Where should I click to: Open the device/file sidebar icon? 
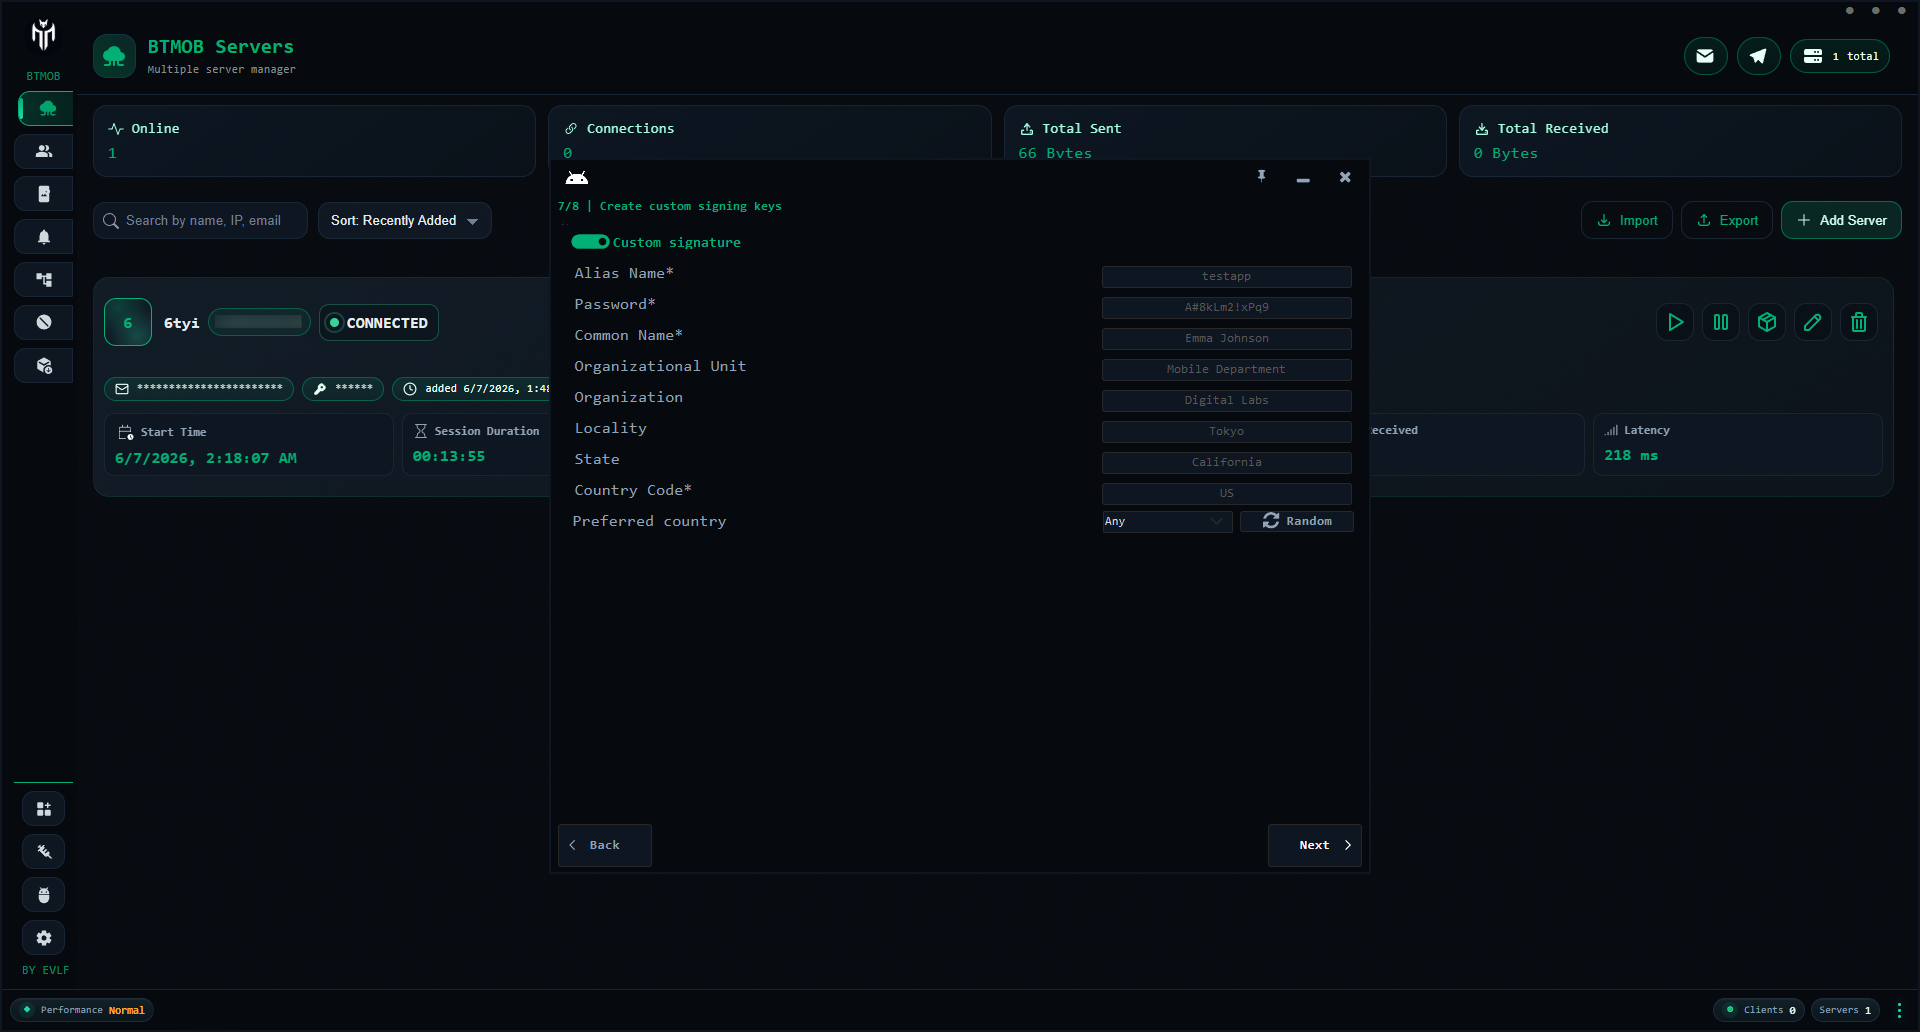(44, 194)
